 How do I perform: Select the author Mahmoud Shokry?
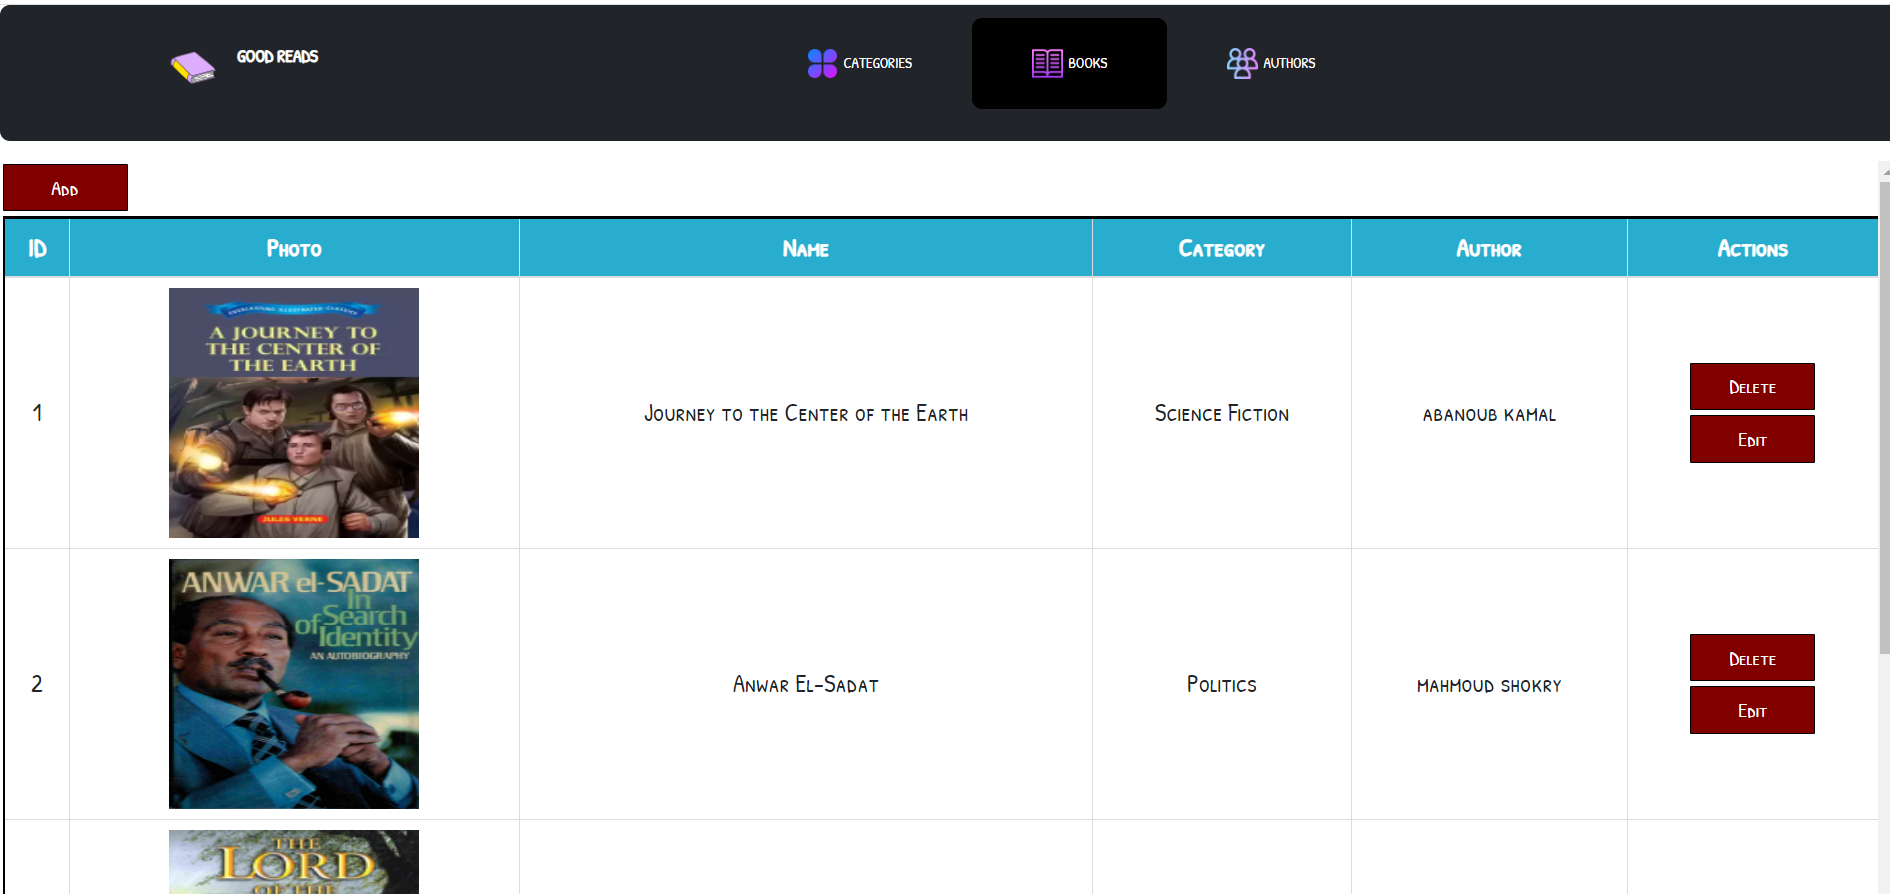(x=1489, y=686)
